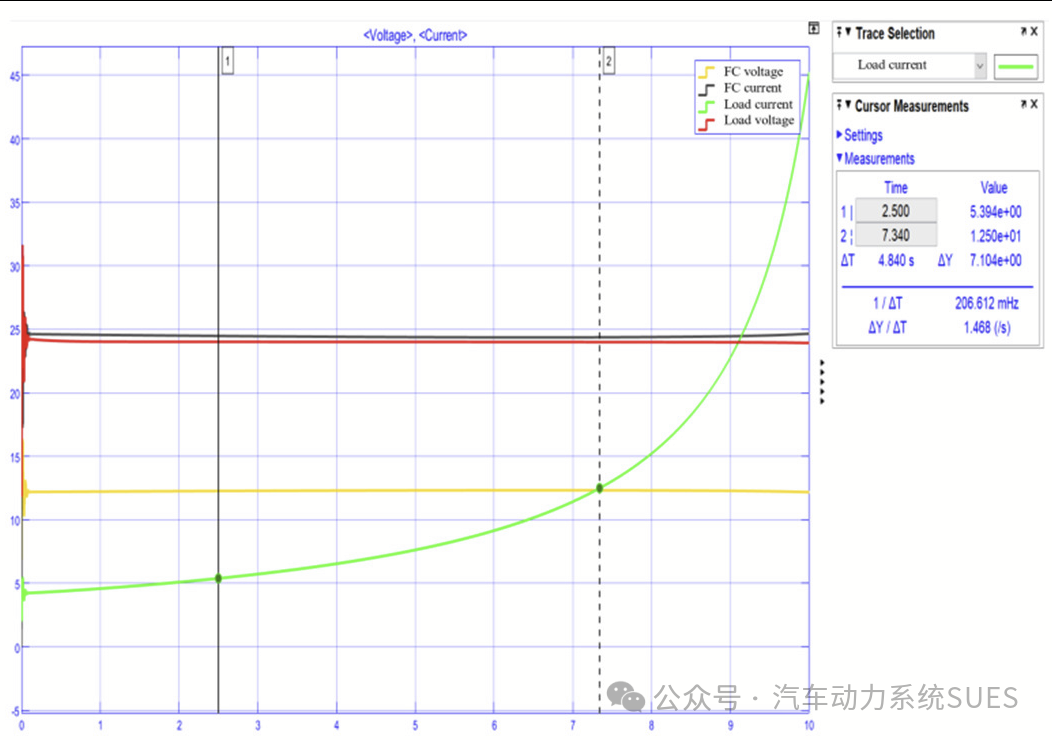This screenshot has height=740, width=1052.
Task: Click the '<Voltage>, <Current>' plot title
Action: coord(415,35)
